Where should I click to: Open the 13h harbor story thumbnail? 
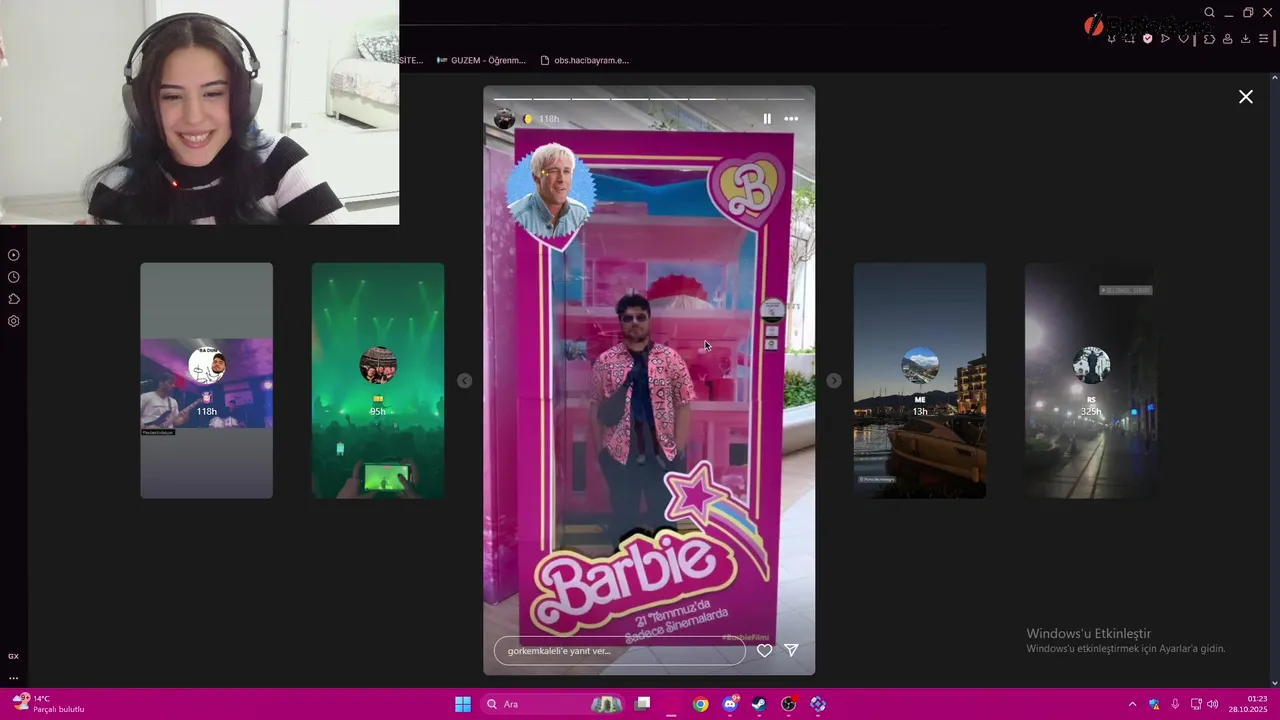click(920, 380)
